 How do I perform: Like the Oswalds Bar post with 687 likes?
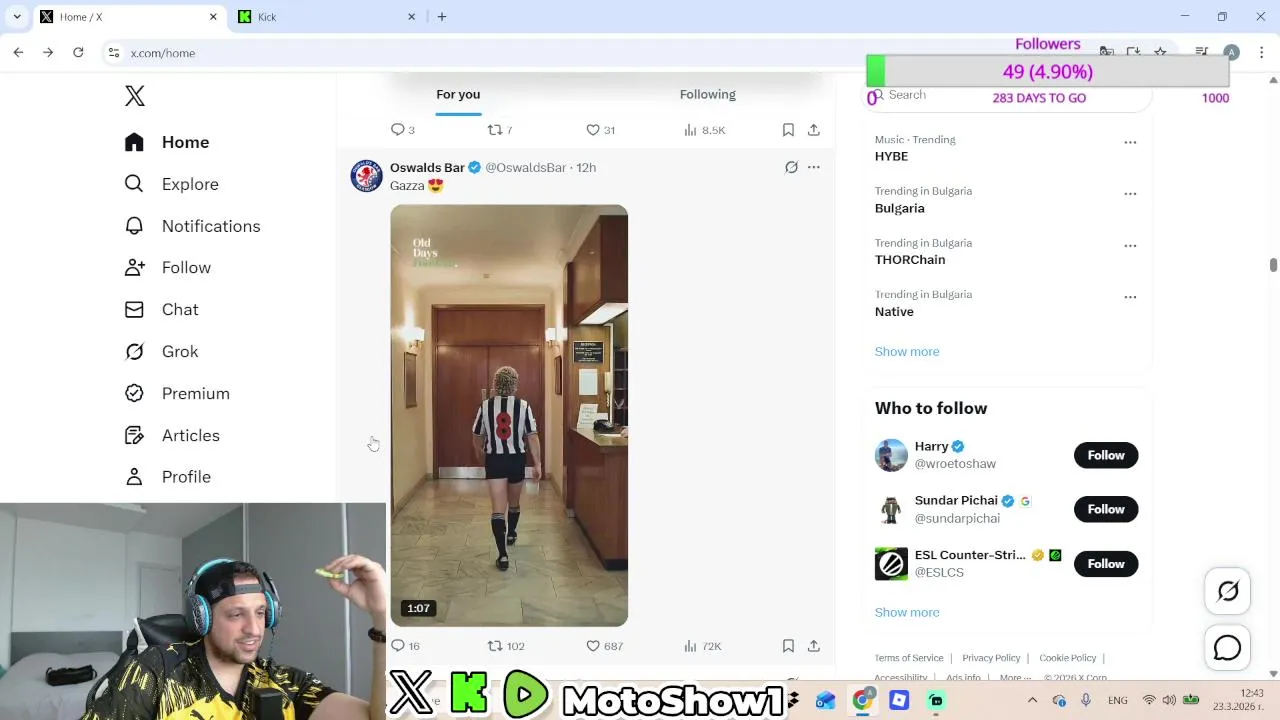pos(604,646)
